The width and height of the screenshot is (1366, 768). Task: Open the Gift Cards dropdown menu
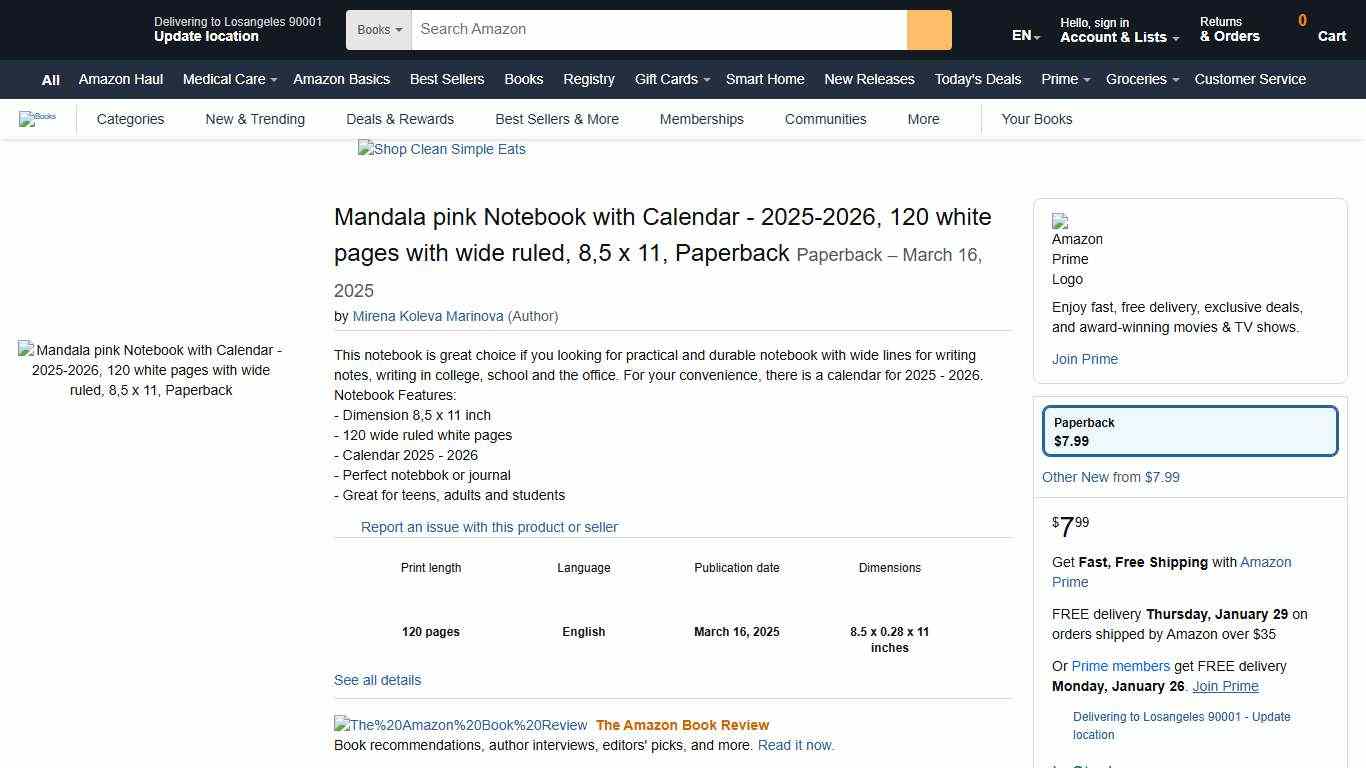671,79
